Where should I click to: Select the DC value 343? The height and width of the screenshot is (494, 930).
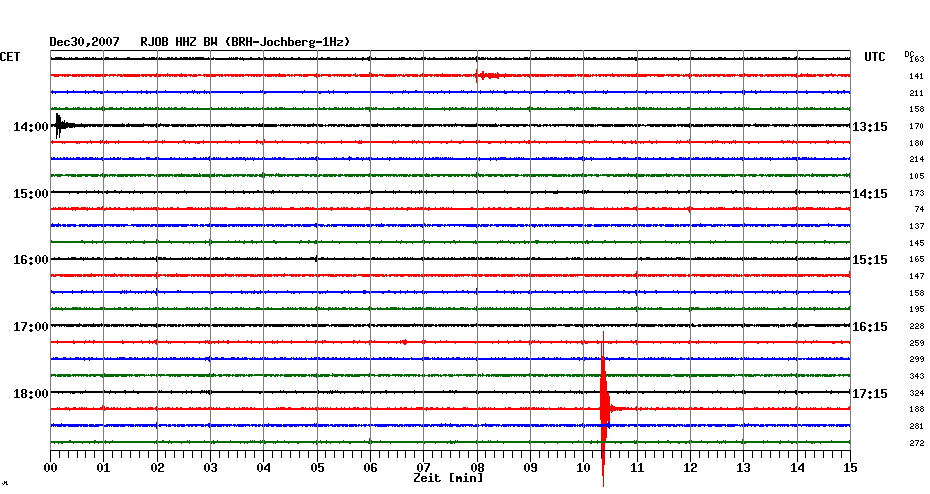pos(916,377)
